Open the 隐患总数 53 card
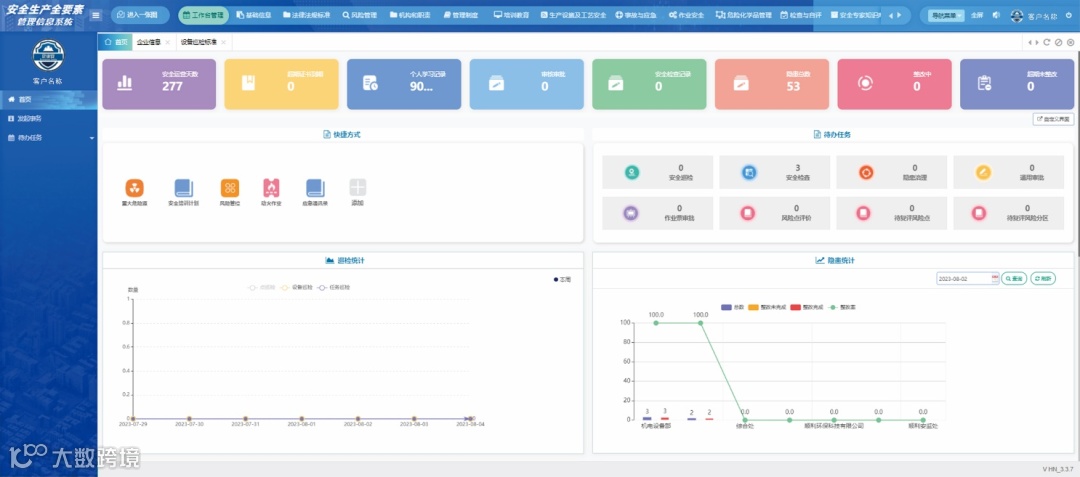 [771, 84]
